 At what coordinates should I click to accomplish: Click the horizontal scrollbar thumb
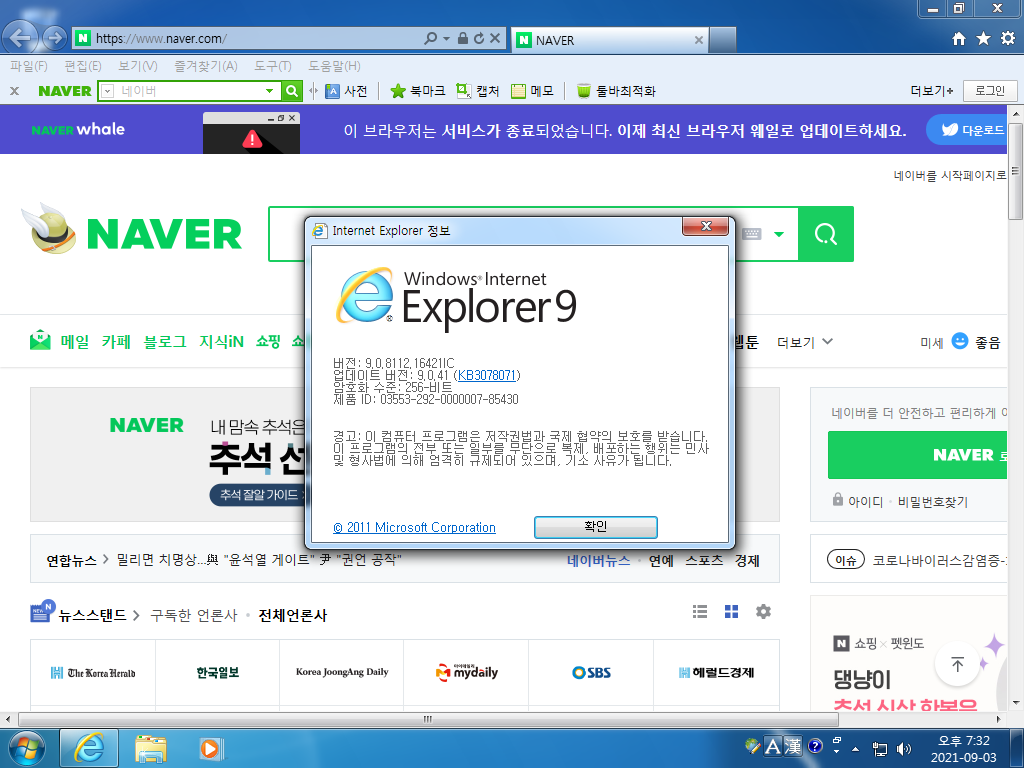click(x=428, y=719)
